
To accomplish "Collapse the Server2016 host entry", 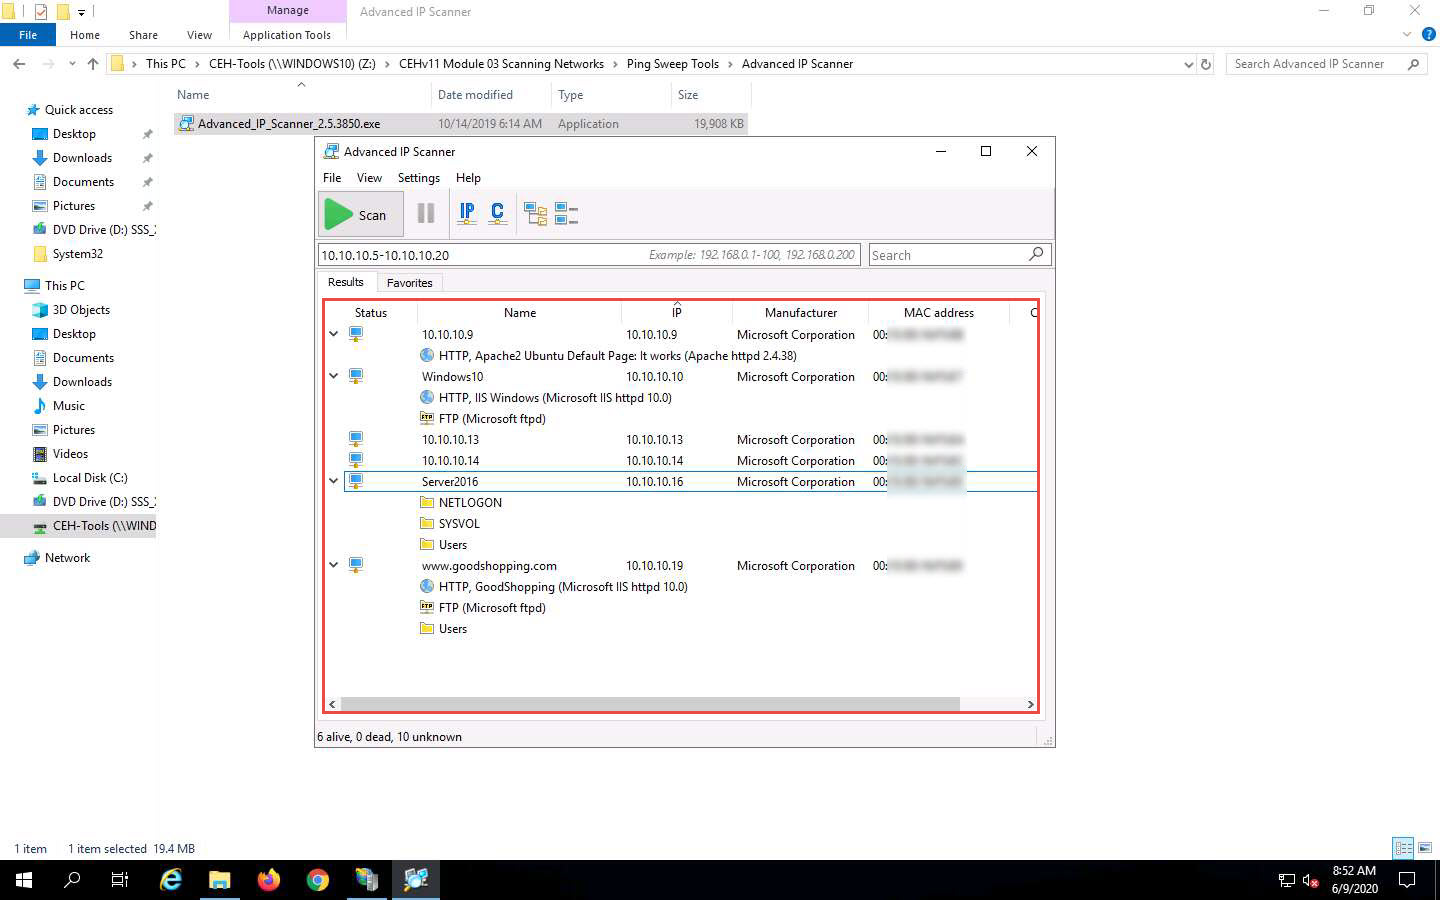I will tap(334, 481).
